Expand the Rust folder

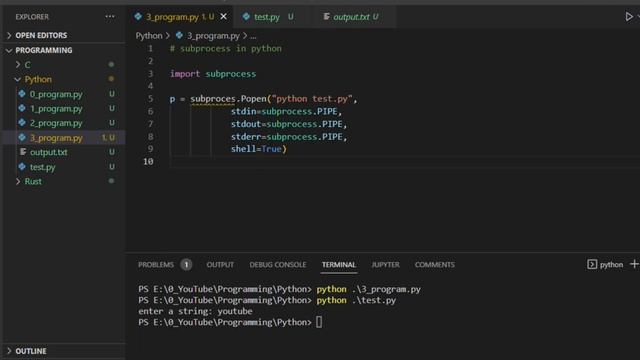click(18, 181)
